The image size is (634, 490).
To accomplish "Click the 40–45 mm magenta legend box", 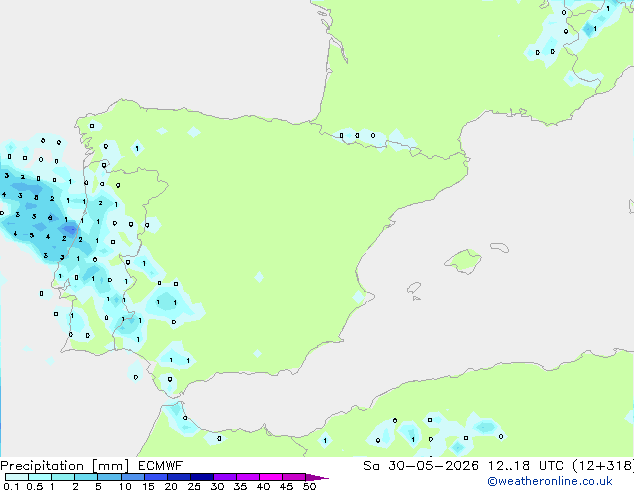I will click(271, 477).
